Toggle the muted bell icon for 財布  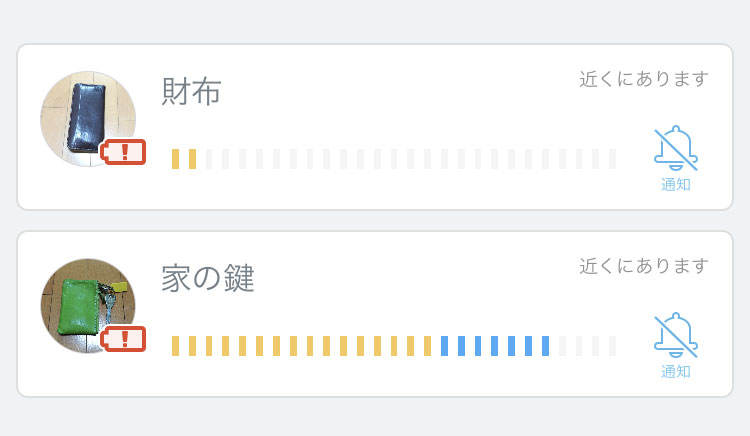coord(676,148)
